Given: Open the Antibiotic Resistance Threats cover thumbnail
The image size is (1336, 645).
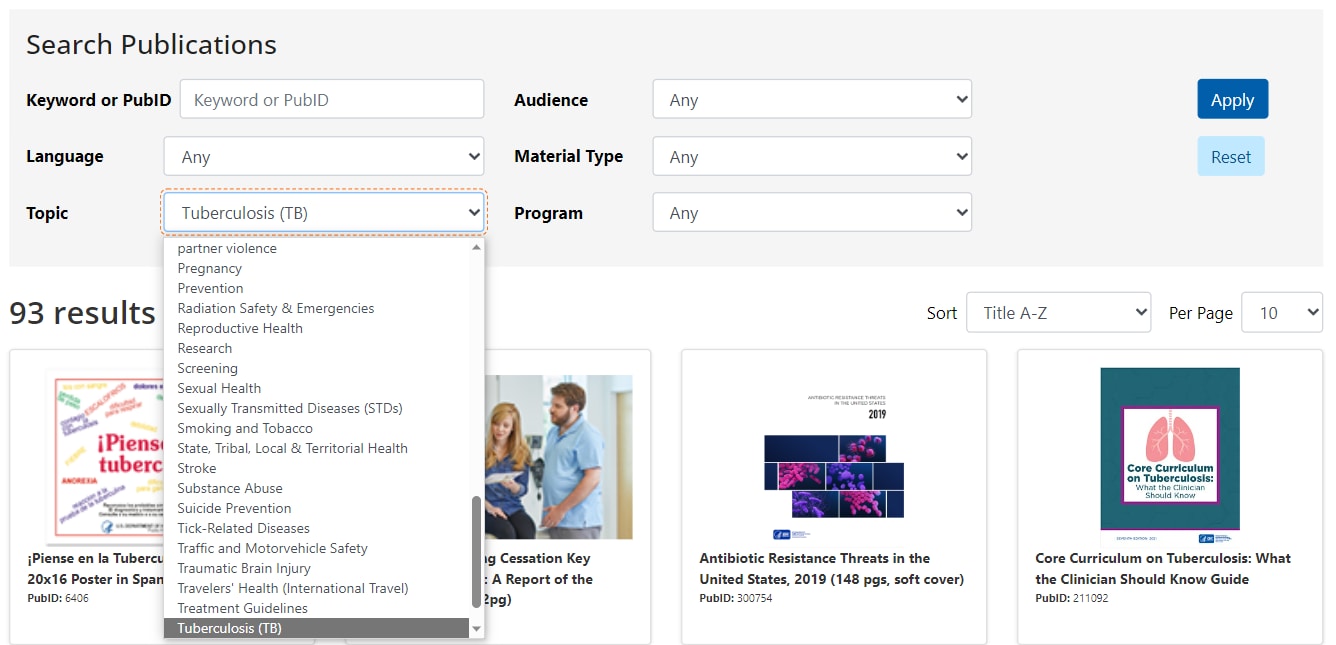Looking at the screenshot, I should pyautogui.click(x=834, y=458).
